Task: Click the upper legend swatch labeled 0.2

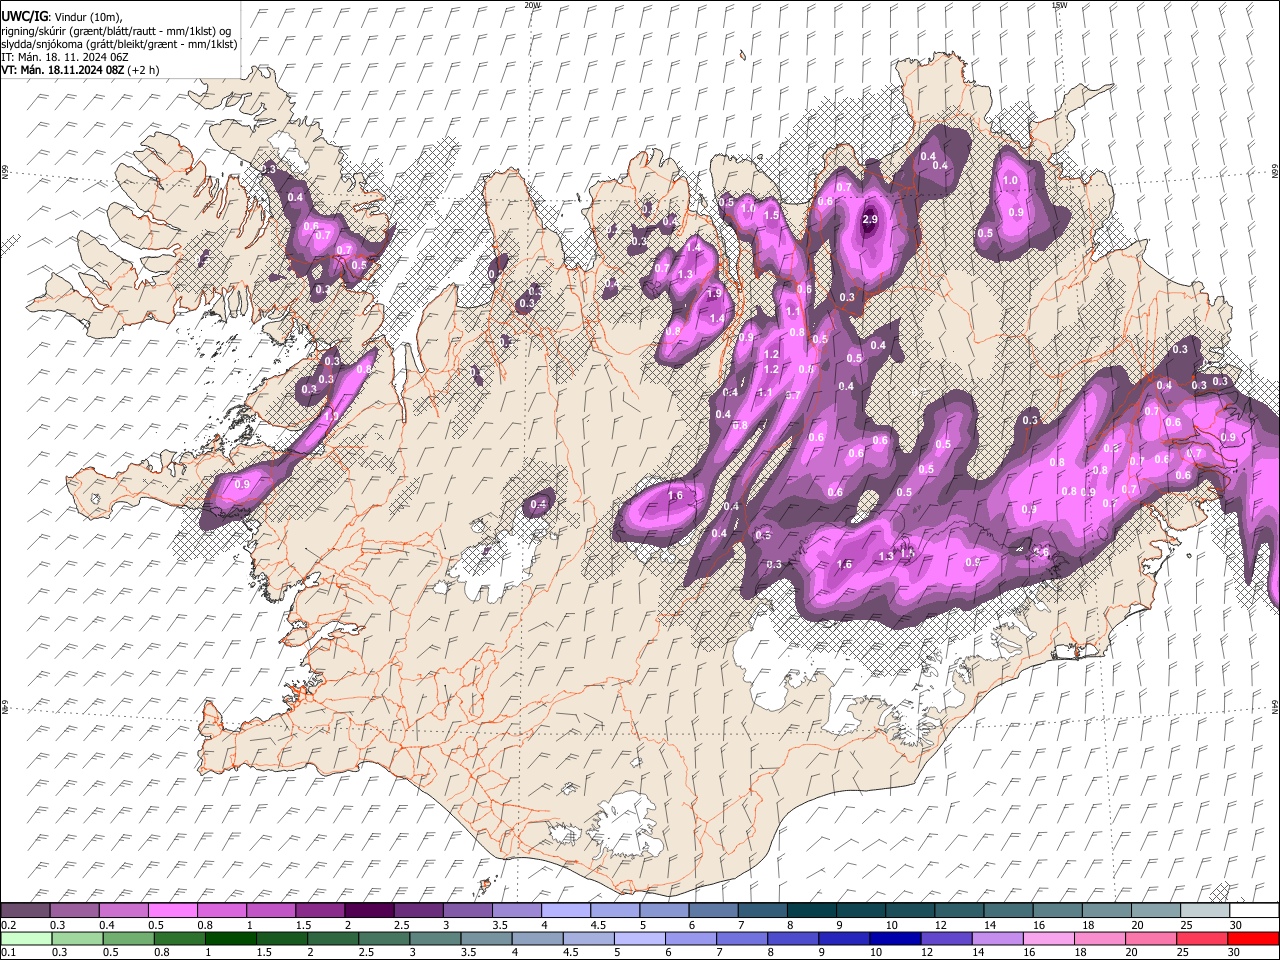Action: [25, 911]
